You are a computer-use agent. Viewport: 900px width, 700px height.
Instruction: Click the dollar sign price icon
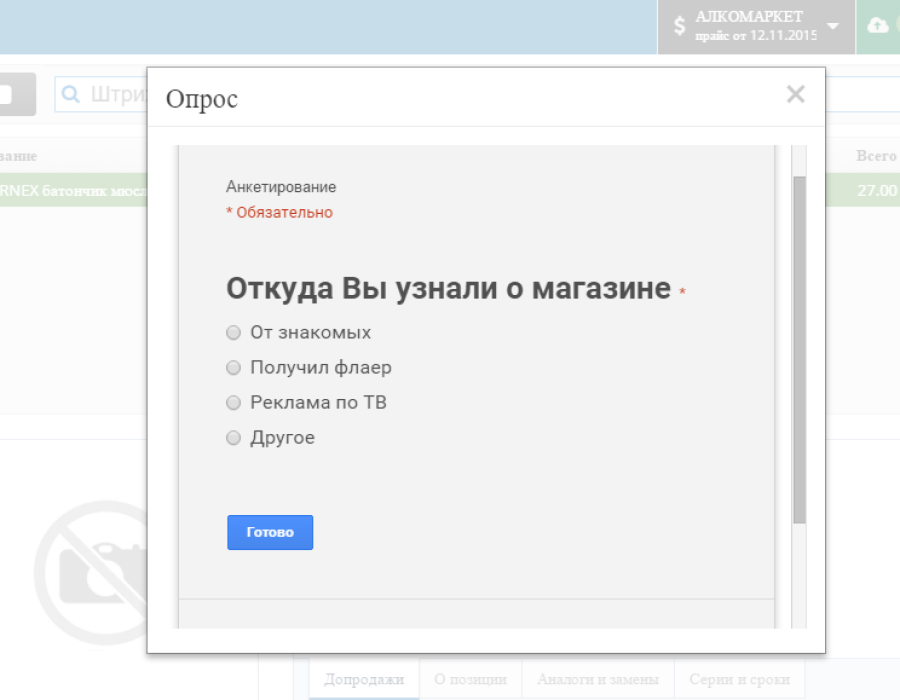pyautogui.click(x=679, y=26)
